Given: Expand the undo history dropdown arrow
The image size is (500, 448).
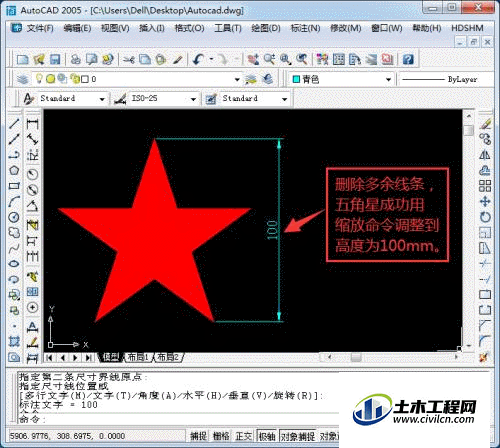Looking at the screenshot, I should (211, 59).
